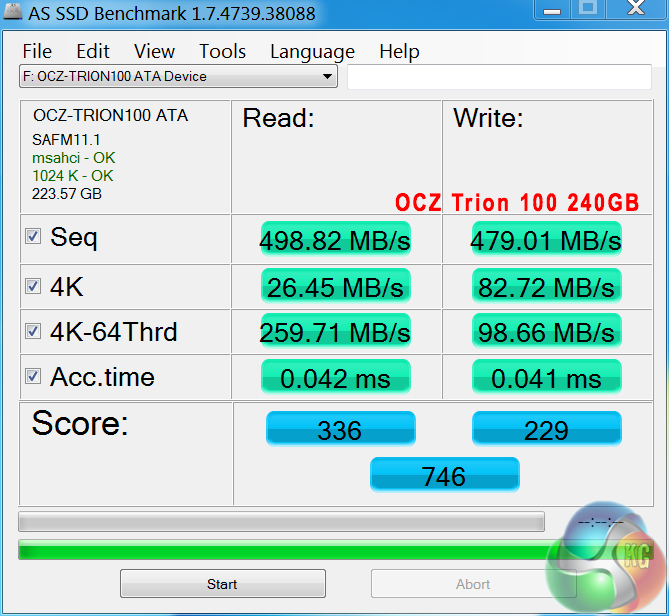Image resolution: width=669 pixels, height=616 pixels.
Task: Click the Start button
Action: 223,584
